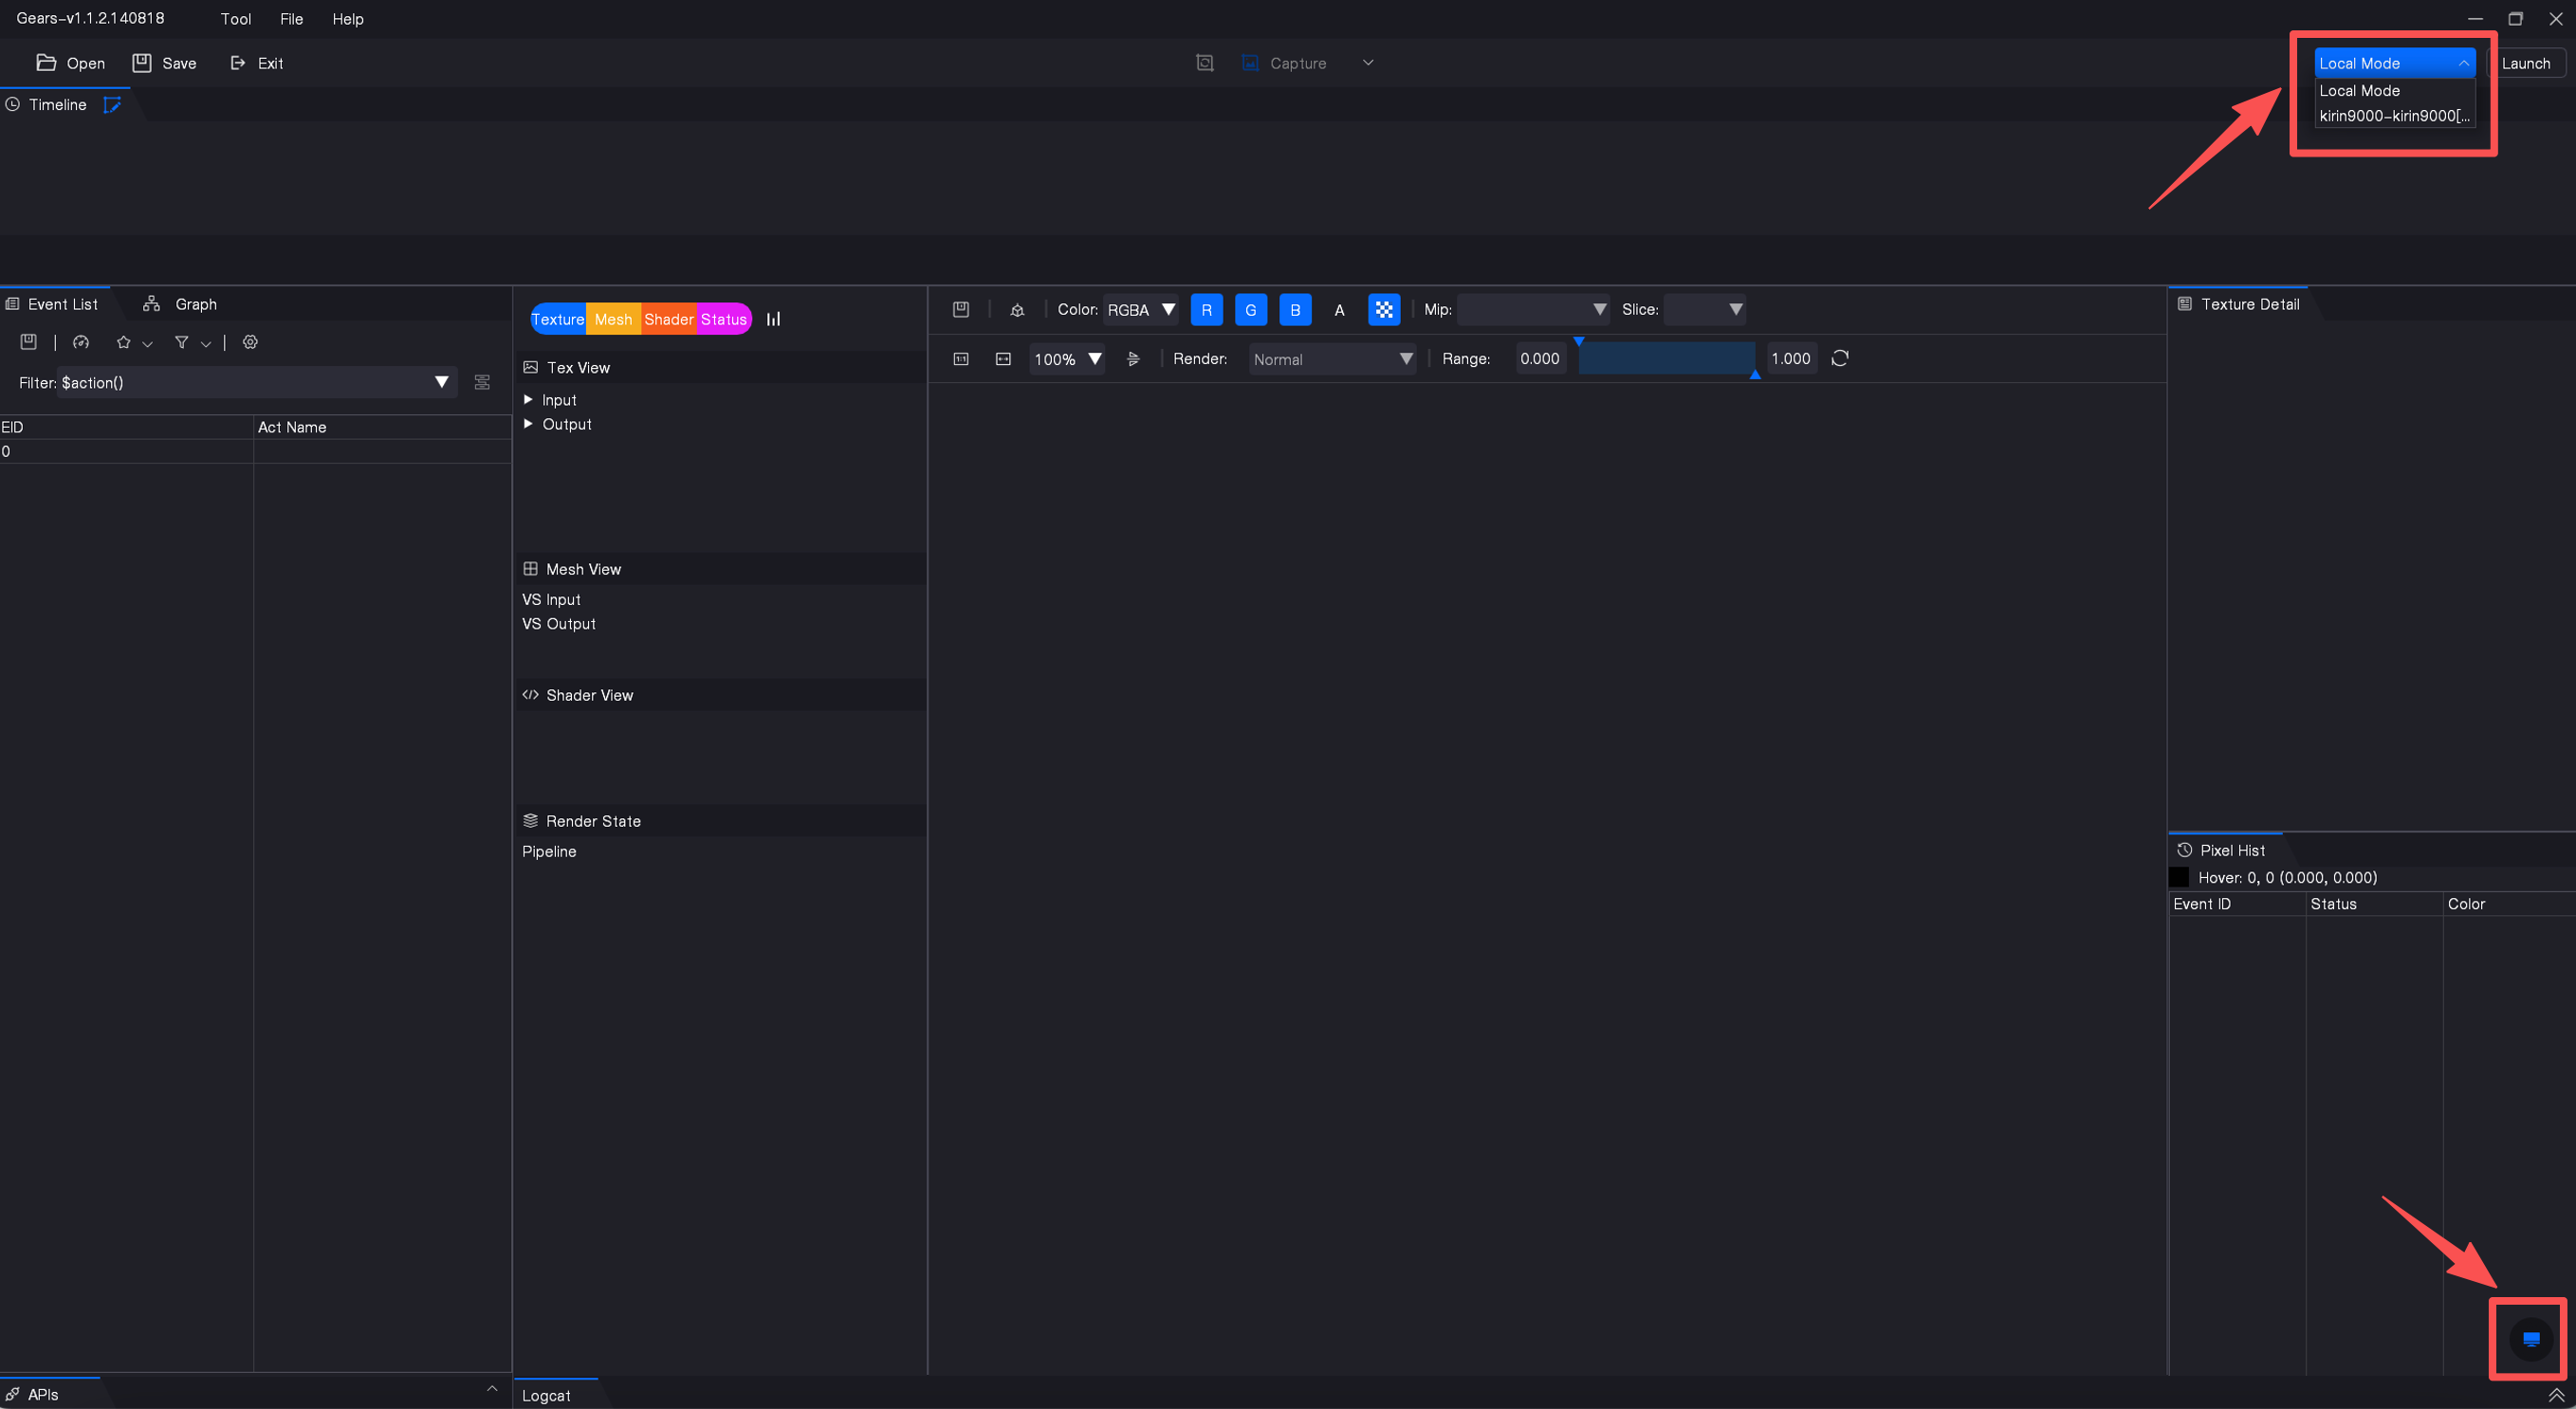Select VS Output in Mesh View

coord(559,624)
